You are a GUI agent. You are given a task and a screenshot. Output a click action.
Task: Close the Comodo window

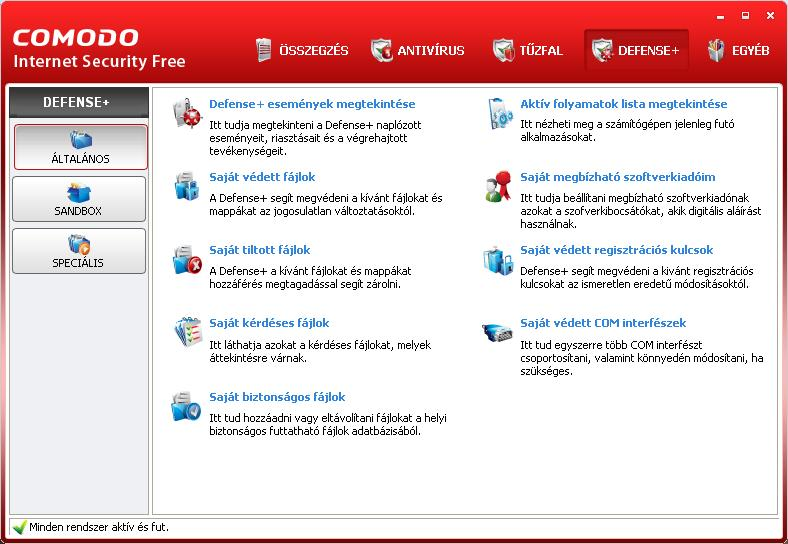point(770,16)
